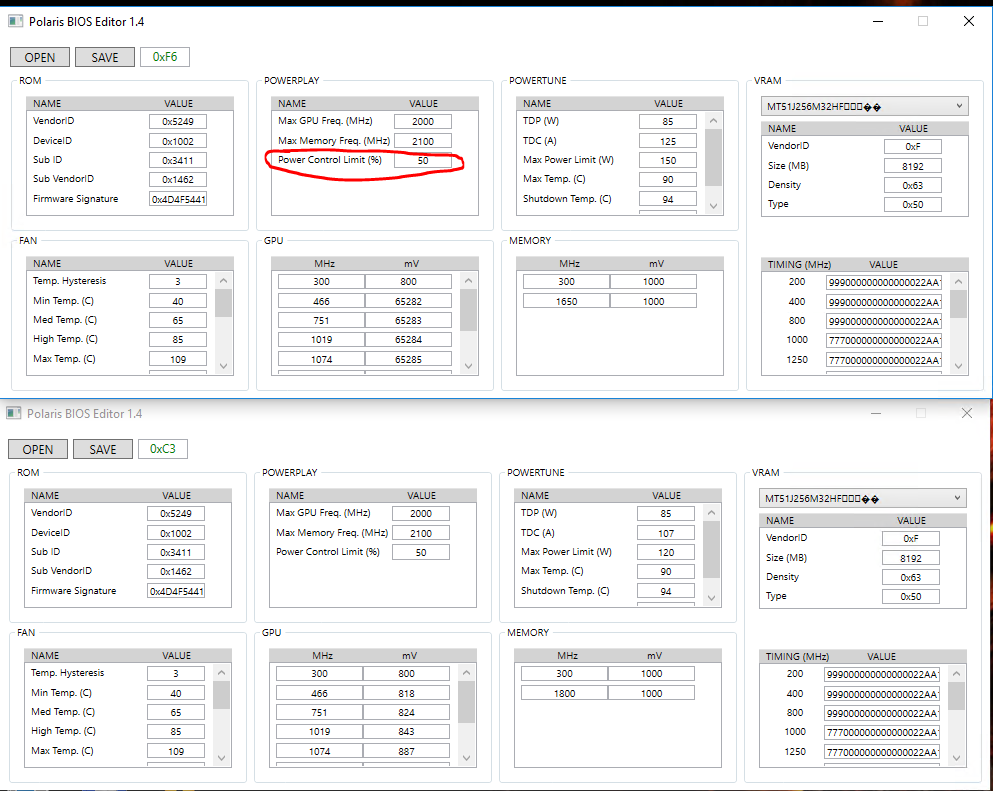Click FAN list scroll down arrow, top window

pyautogui.click(x=224, y=366)
